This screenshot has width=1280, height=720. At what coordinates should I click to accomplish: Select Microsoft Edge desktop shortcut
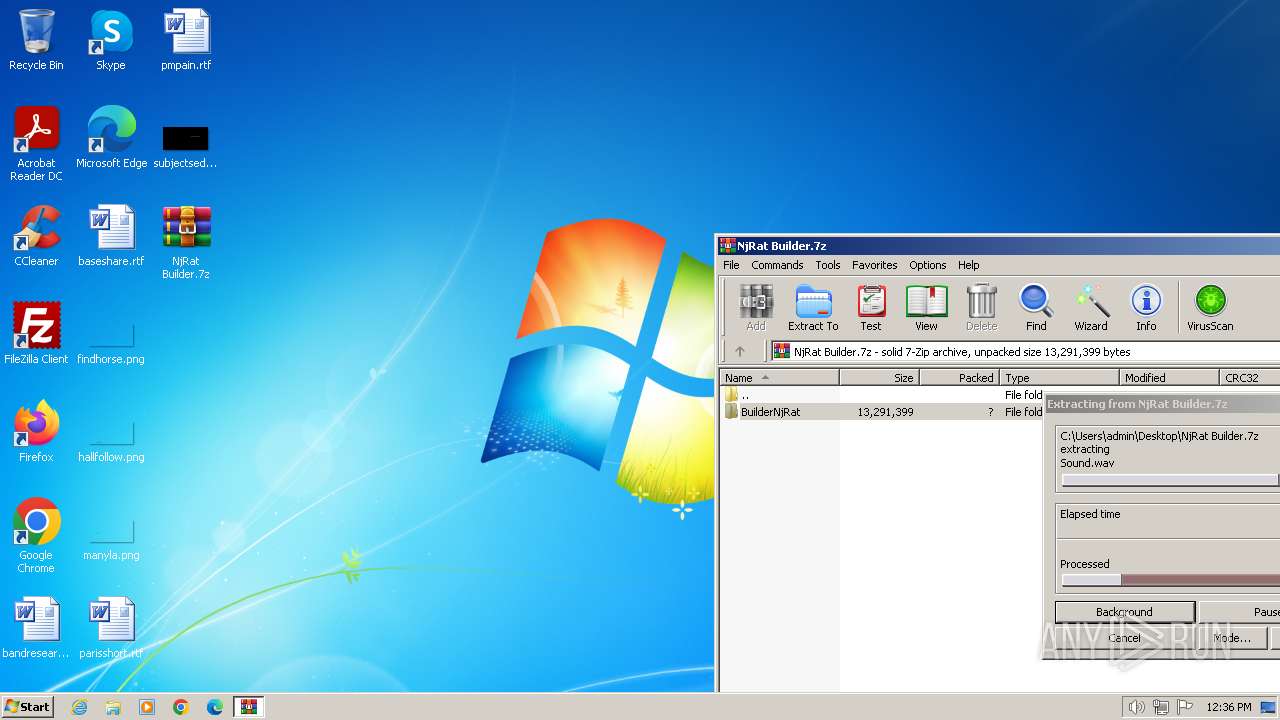click(111, 138)
